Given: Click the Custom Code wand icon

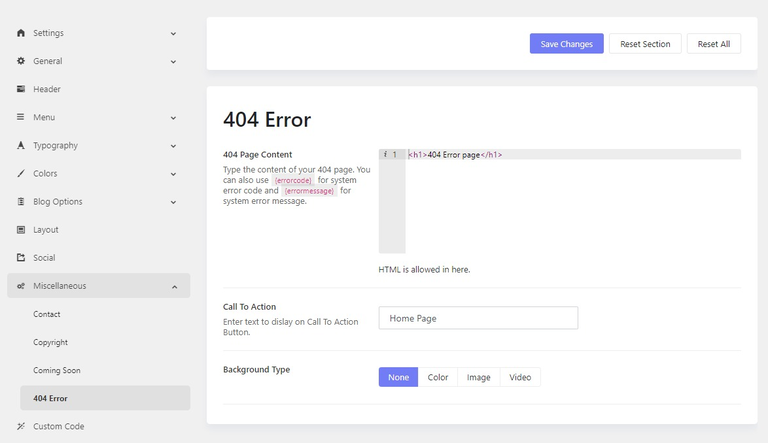Looking at the screenshot, I should pos(21,426).
